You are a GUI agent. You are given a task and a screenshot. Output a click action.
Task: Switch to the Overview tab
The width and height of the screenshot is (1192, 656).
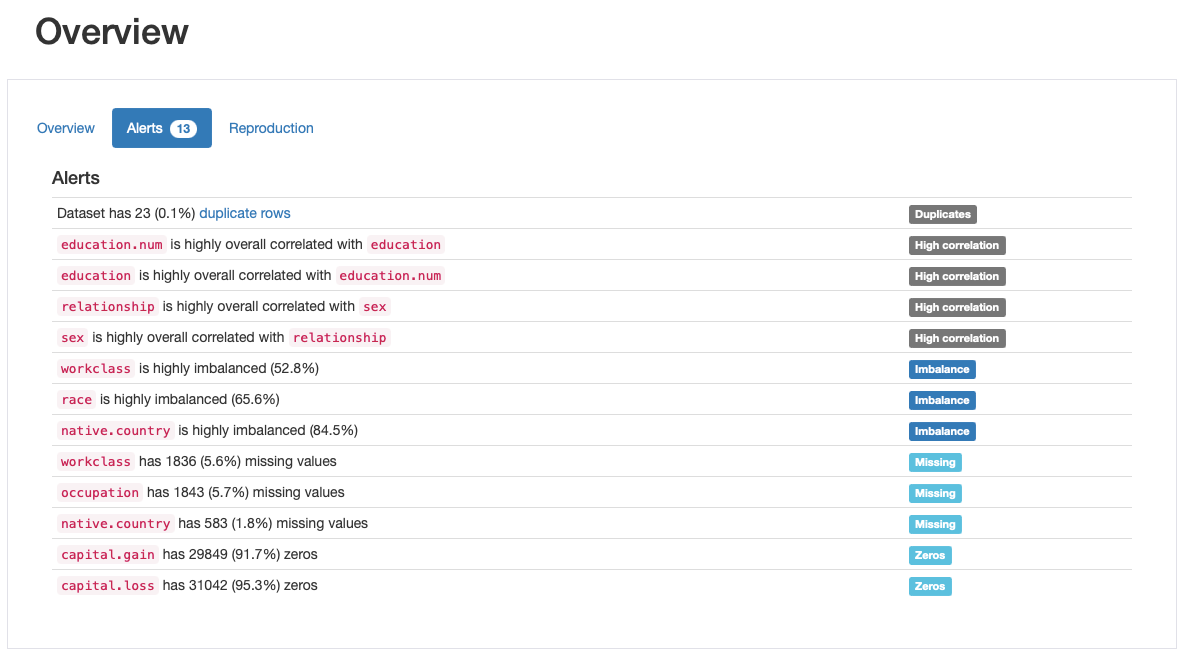click(x=66, y=128)
